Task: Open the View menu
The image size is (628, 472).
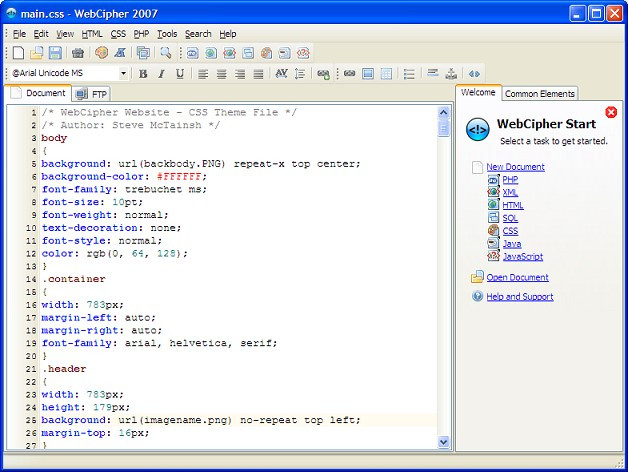Action: pyautogui.click(x=65, y=34)
